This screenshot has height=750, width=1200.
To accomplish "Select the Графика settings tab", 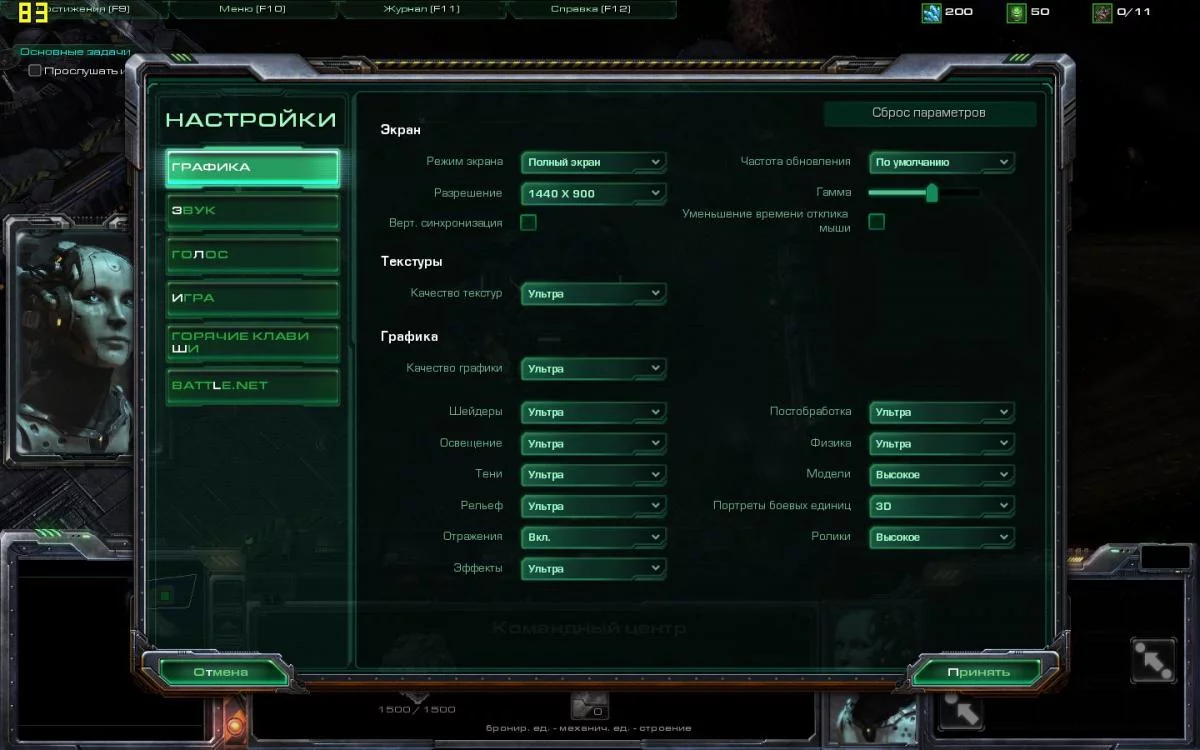I will [253, 168].
